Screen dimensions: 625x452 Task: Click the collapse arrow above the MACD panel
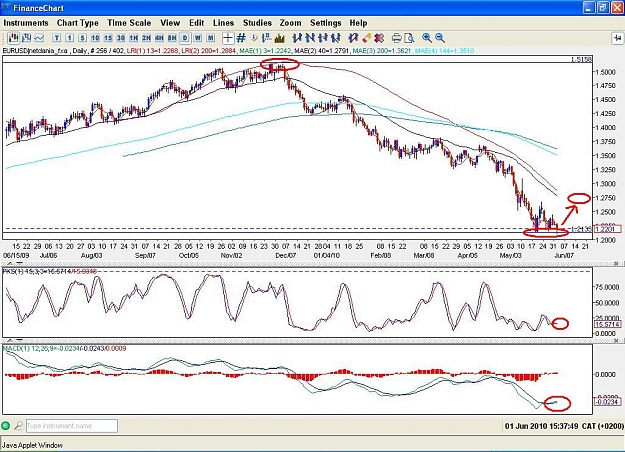[x=10, y=341]
